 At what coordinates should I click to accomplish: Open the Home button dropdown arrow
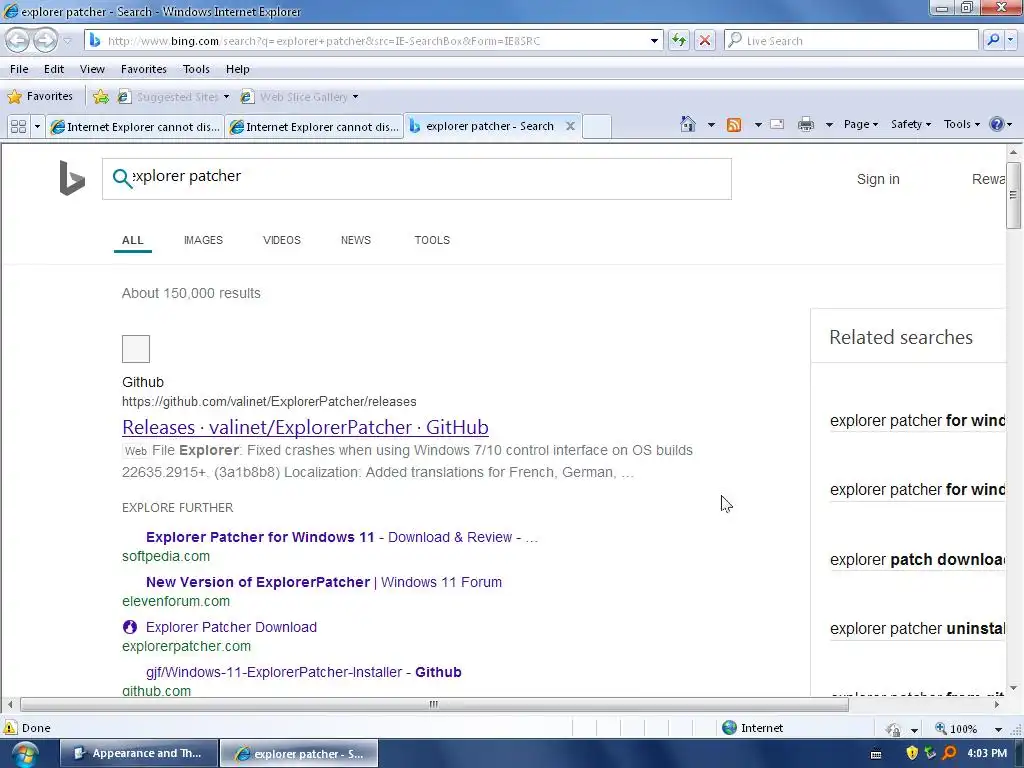click(x=711, y=124)
